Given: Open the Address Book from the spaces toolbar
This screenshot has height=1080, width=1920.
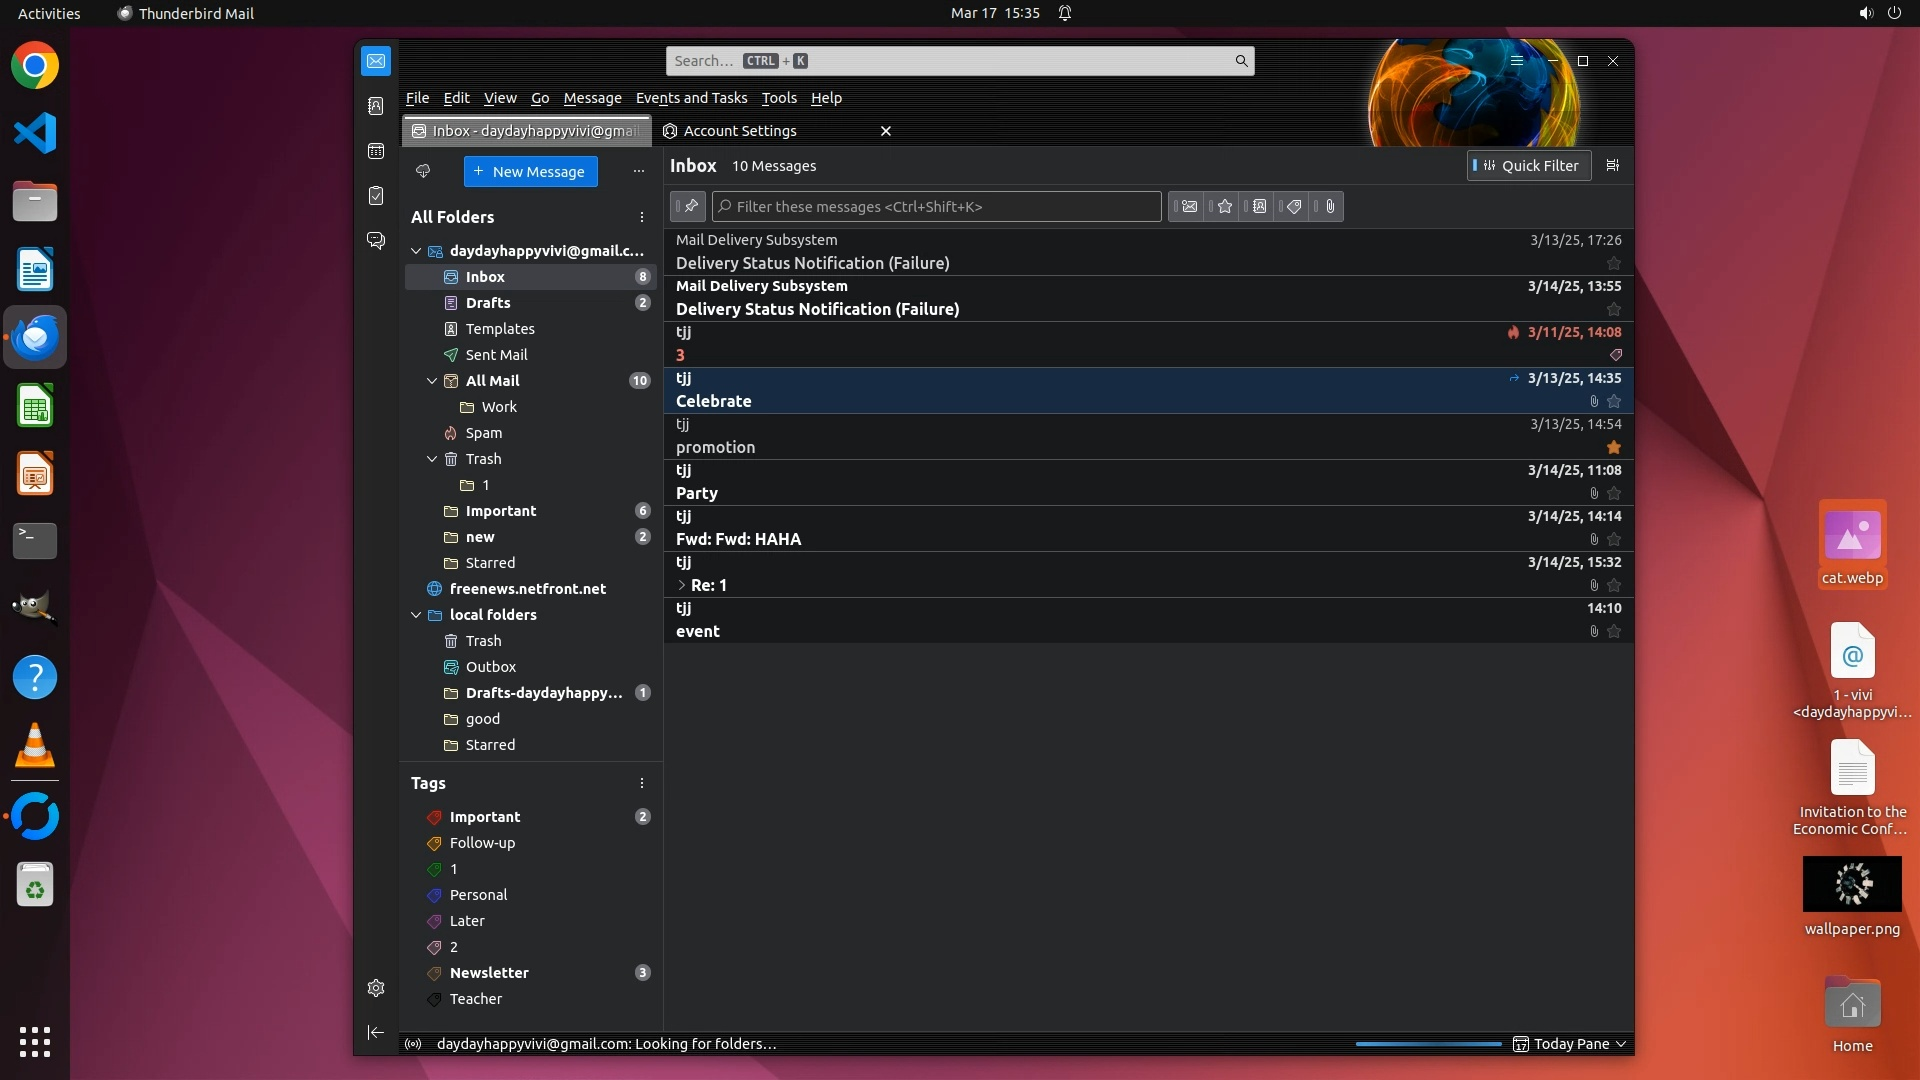Looking at the screenshot, I should 376,106.
